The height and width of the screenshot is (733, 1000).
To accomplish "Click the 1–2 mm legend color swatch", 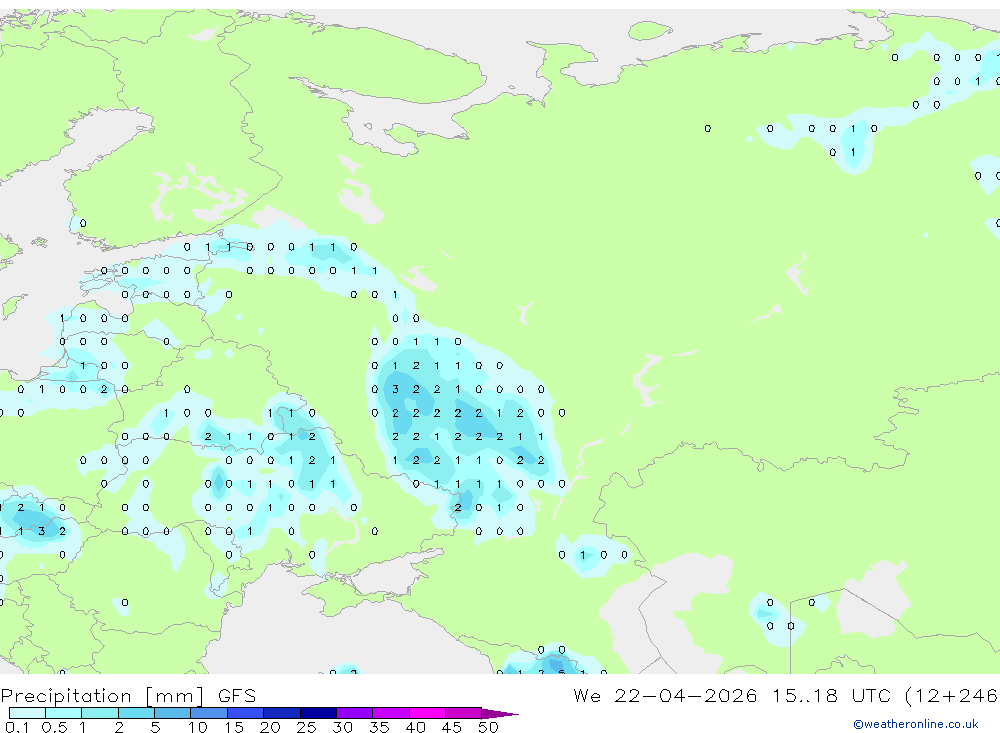I will coord(100,713).
